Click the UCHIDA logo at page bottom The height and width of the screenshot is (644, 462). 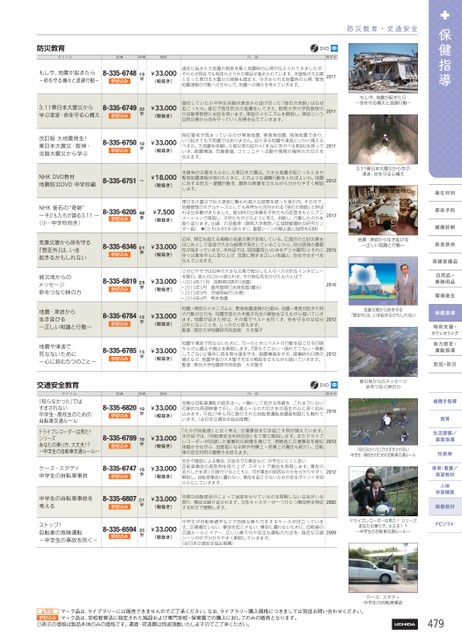pos(405,624)
